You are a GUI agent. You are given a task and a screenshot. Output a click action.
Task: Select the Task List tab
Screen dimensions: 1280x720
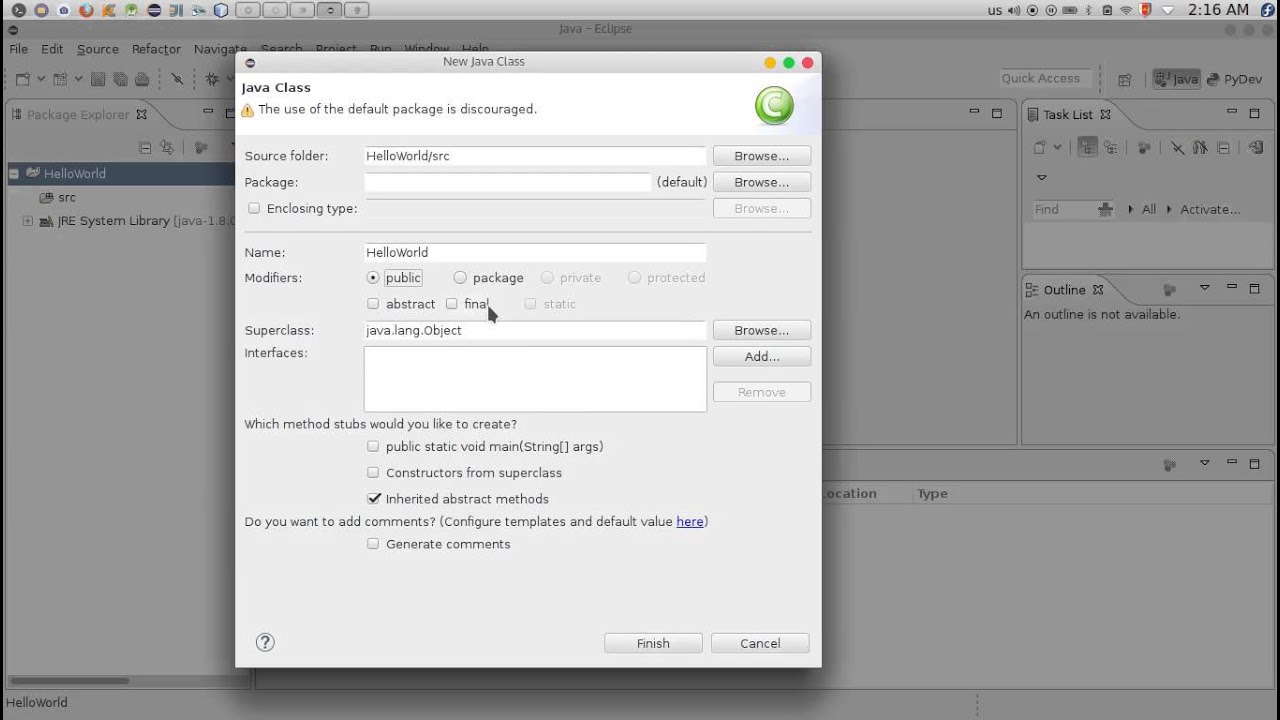(x=1069, y=115)
